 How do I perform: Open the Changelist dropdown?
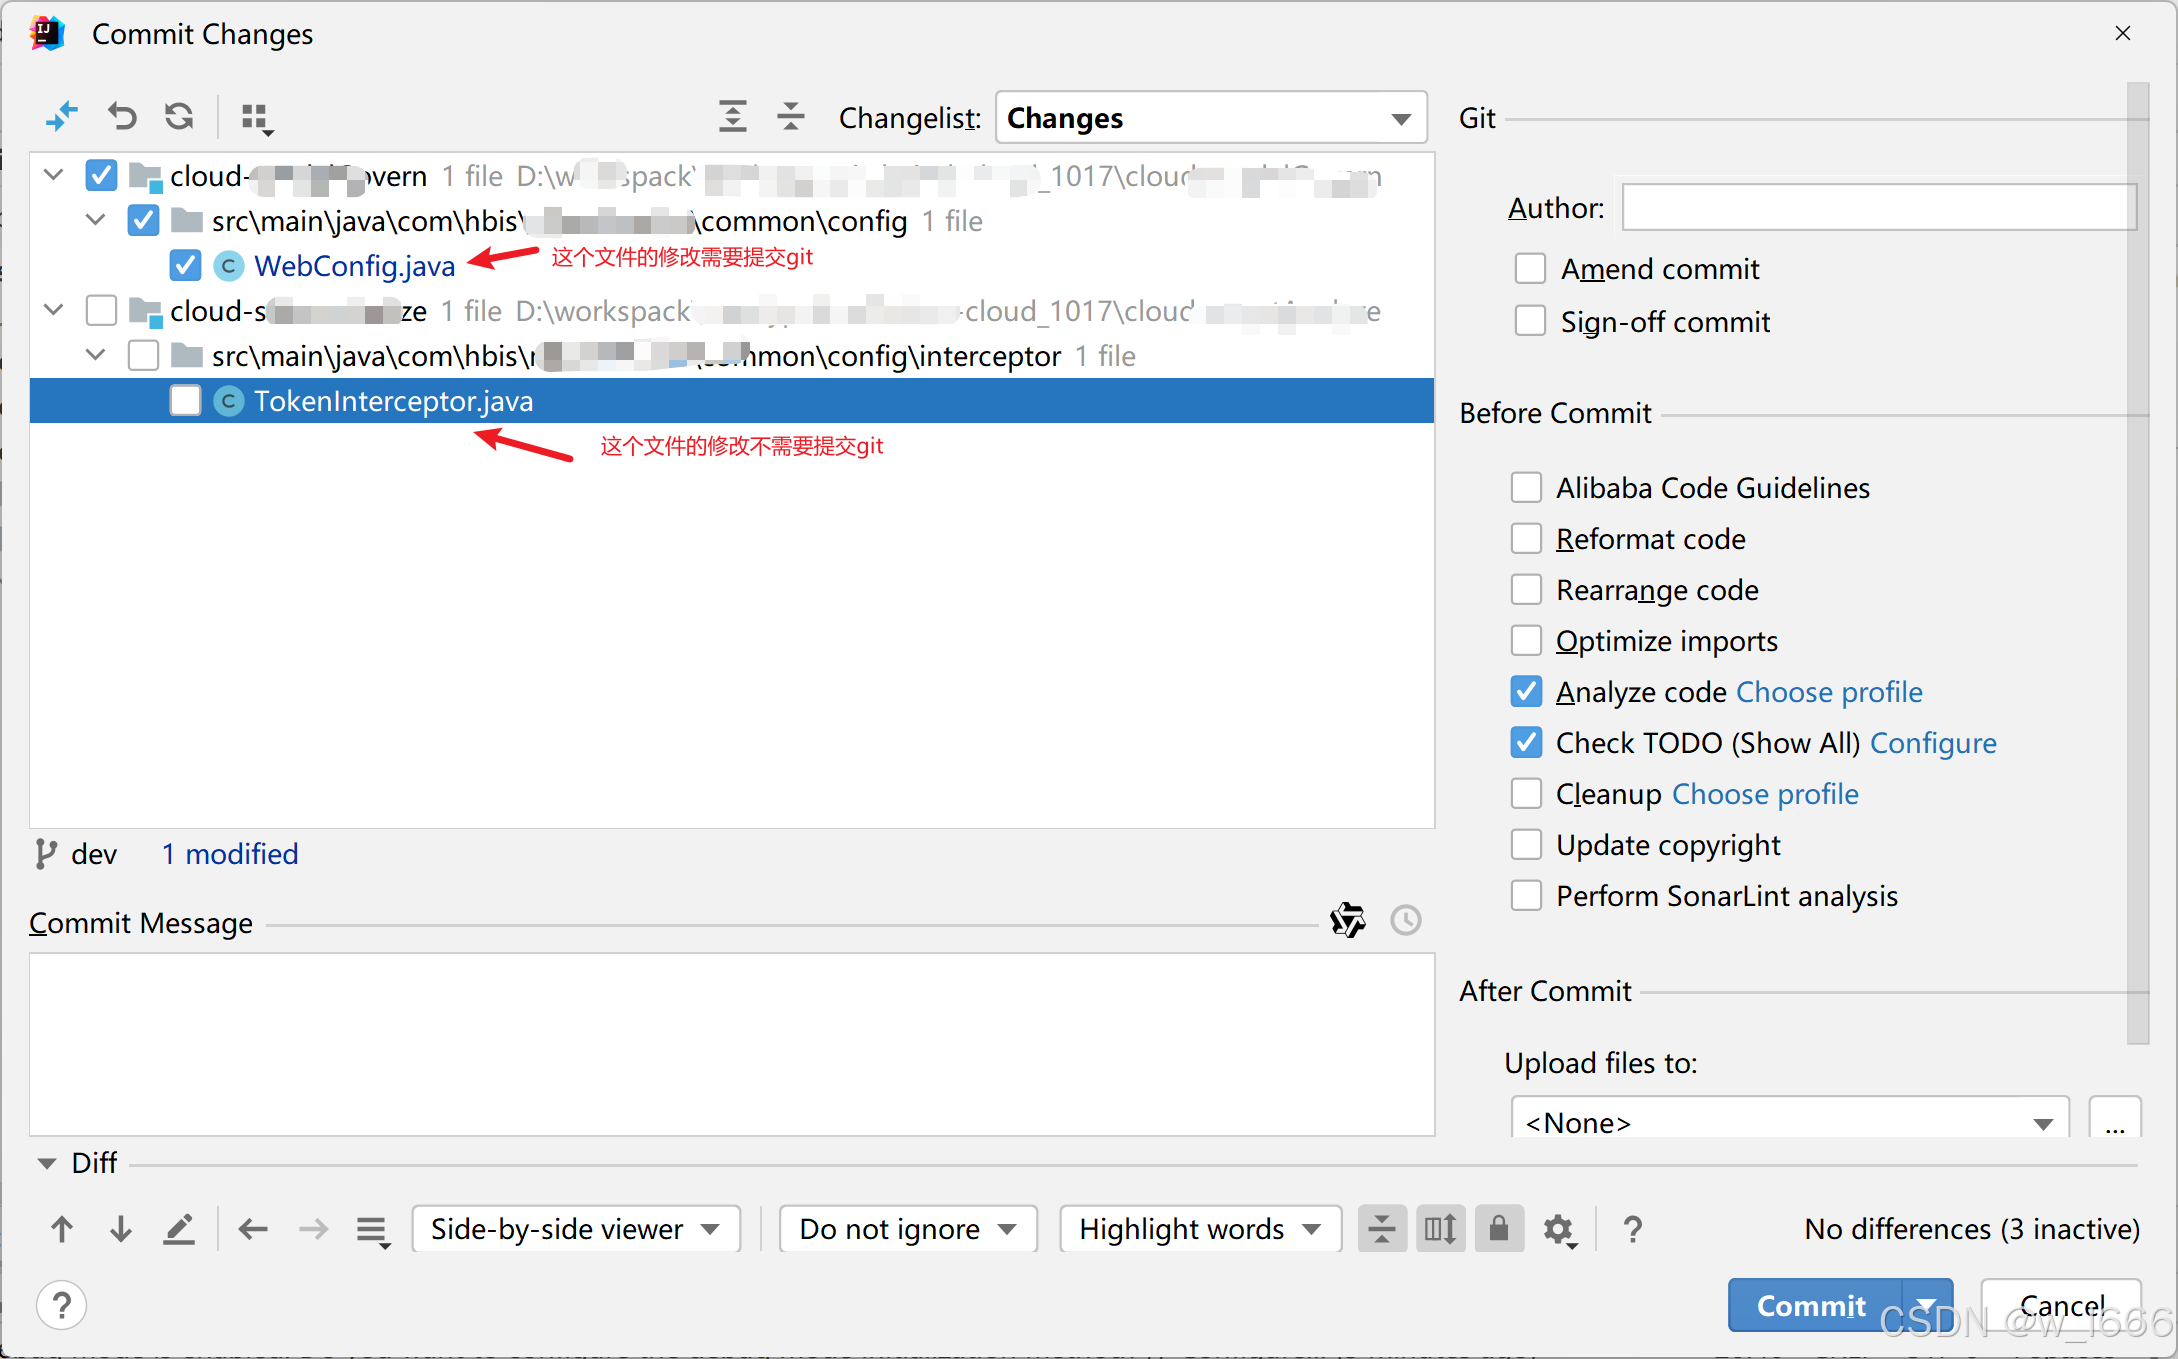pyautogui.click(x=1211, y=118)
